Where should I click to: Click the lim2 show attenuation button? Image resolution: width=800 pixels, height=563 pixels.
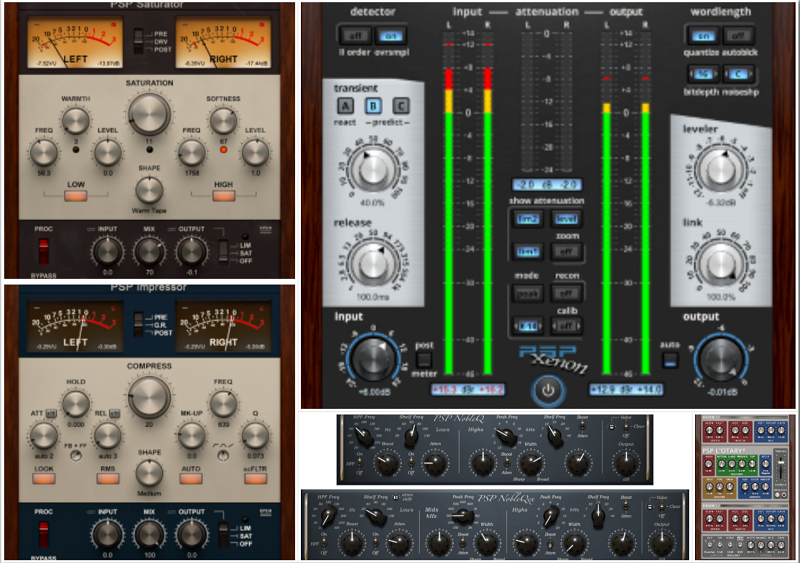tap(528, 219)
